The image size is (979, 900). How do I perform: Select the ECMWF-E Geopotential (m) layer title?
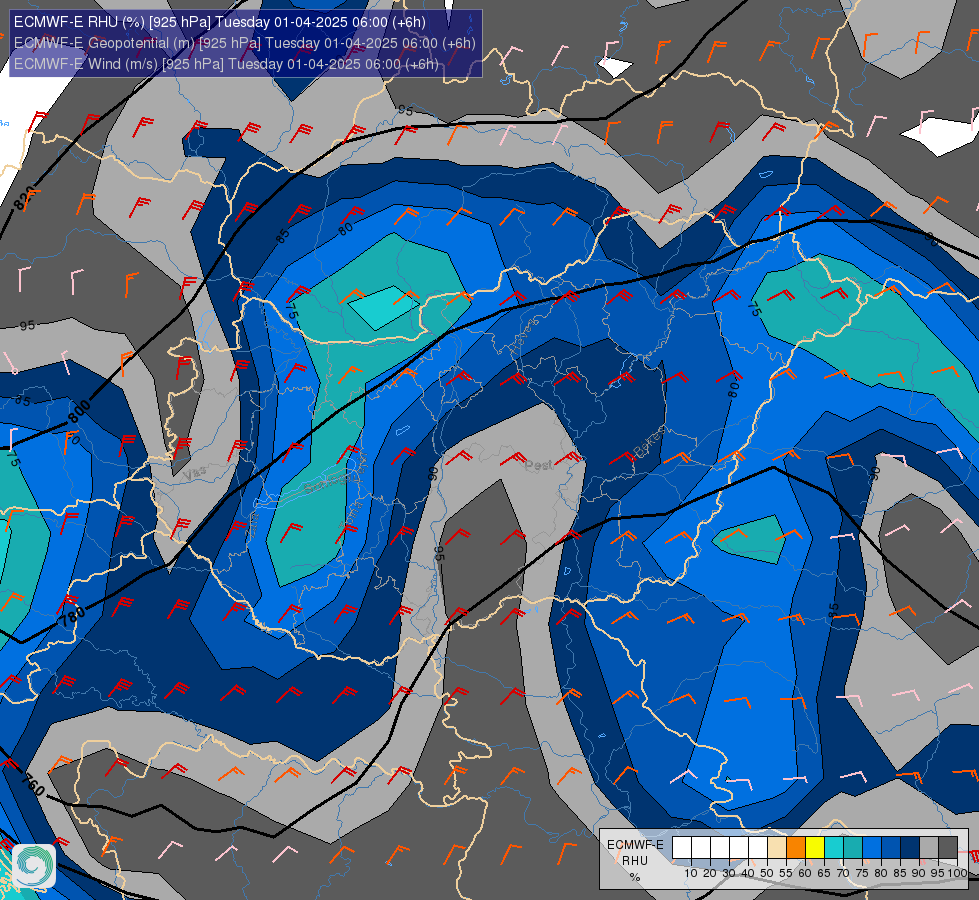tap(245, 43)
